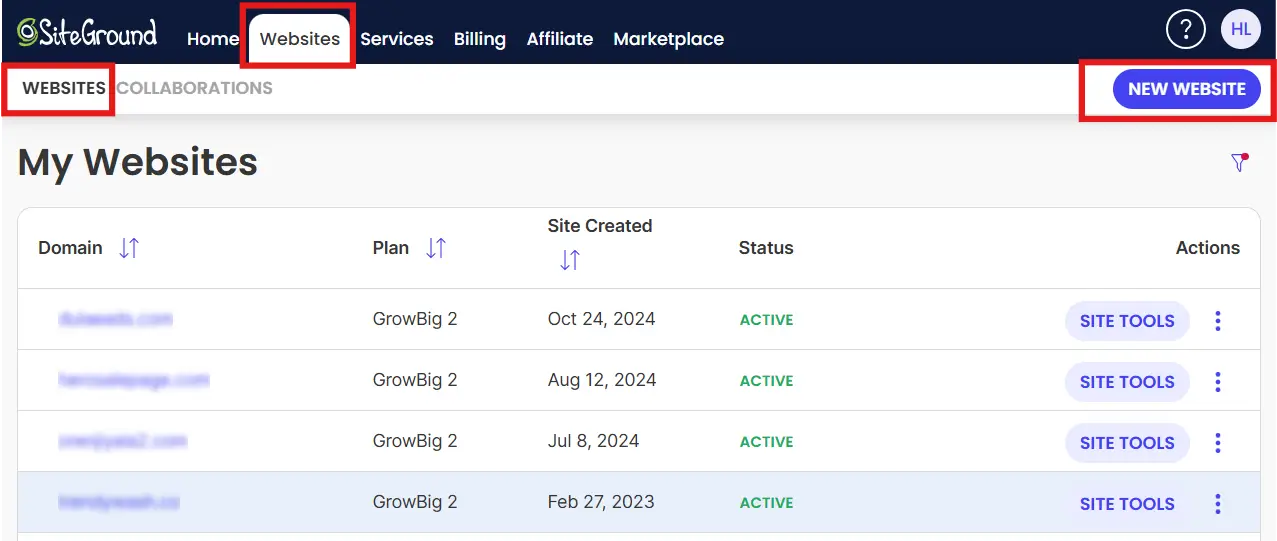1277x541 pixels.
Task: Click the SiteGround logo
Action: click(87, 33)
